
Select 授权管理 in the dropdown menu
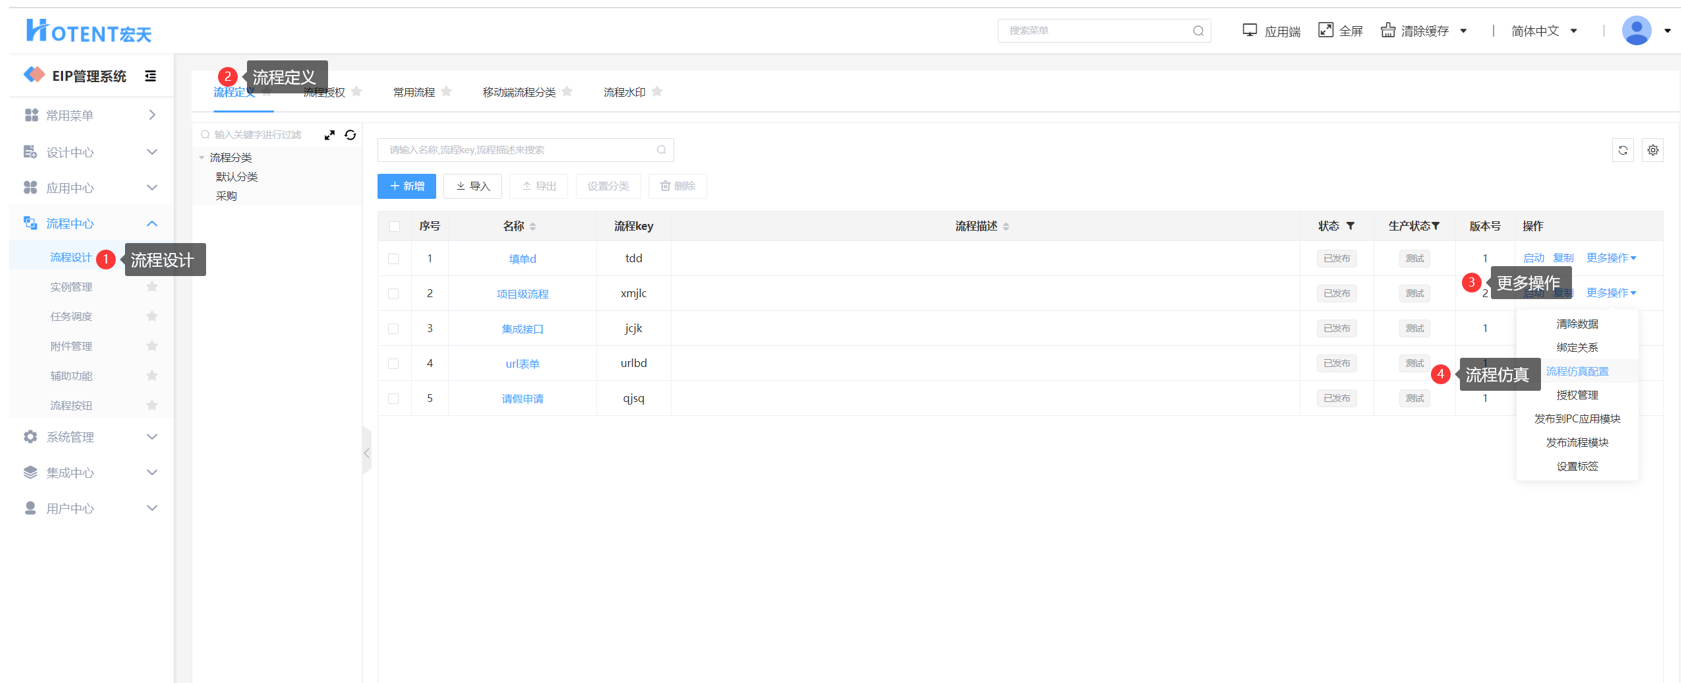(1577, 395)
